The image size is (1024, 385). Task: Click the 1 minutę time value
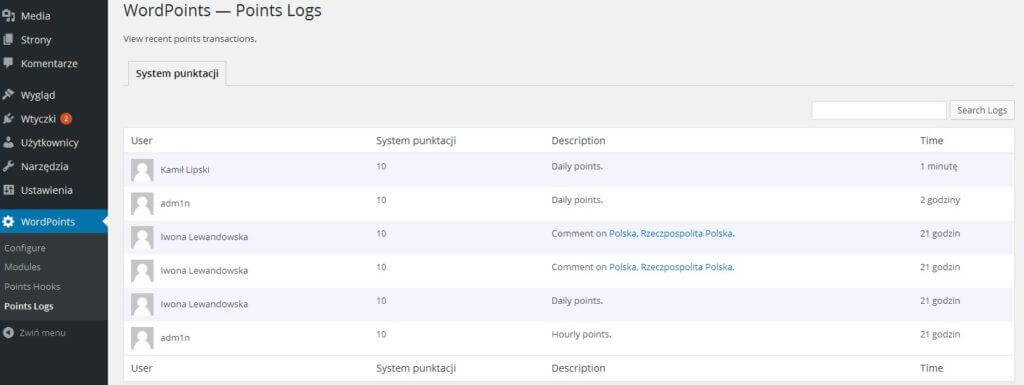[x=938, y=166]
